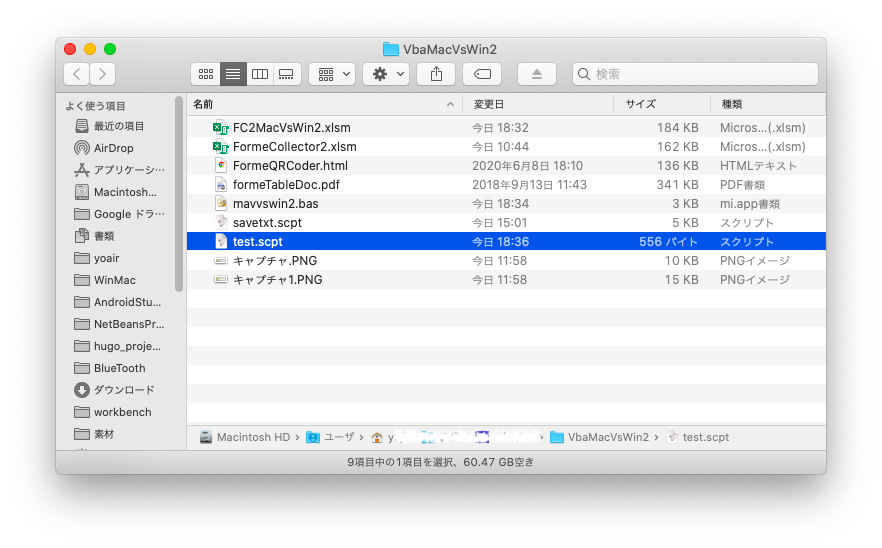Screen dimensions: 882x548
Task: Go back with the left arrow button
Action: tap(76, 74)
